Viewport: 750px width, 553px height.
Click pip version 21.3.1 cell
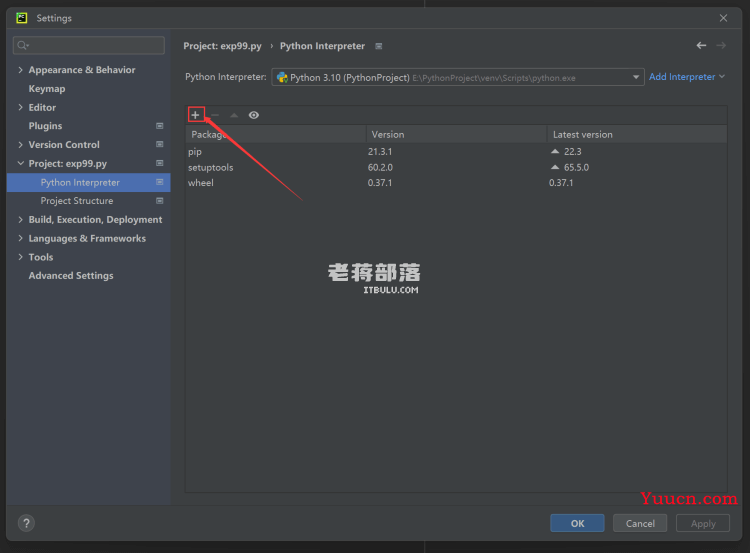(x=380, y=152)
